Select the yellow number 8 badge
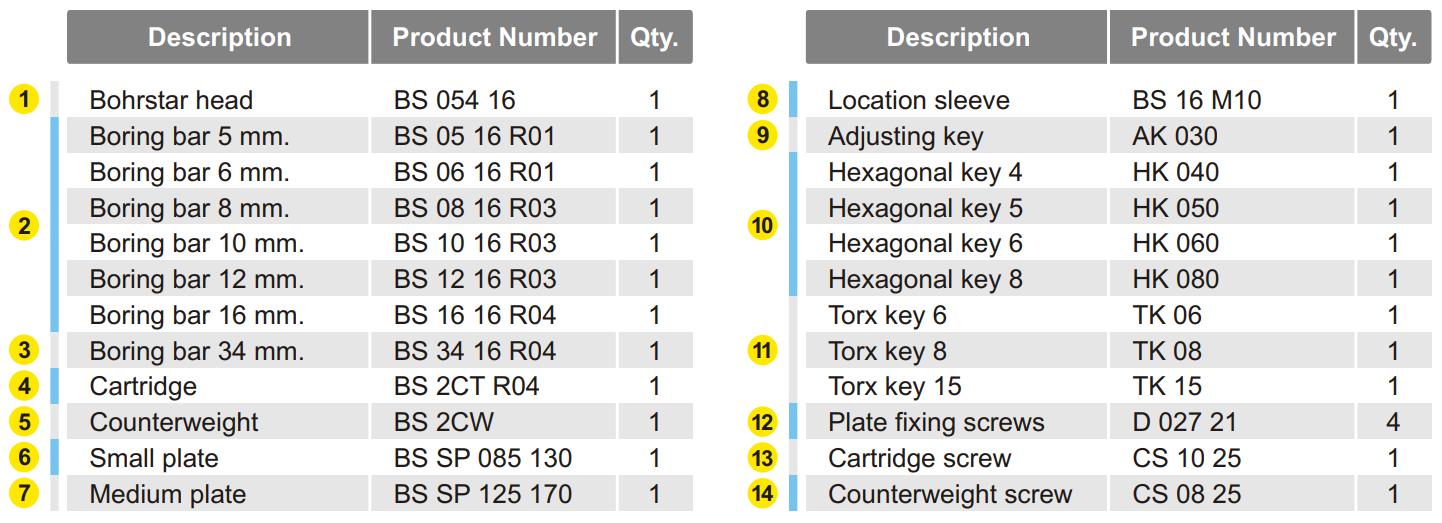The height and width of the screenshot is (523, 1442). point(763,99)
